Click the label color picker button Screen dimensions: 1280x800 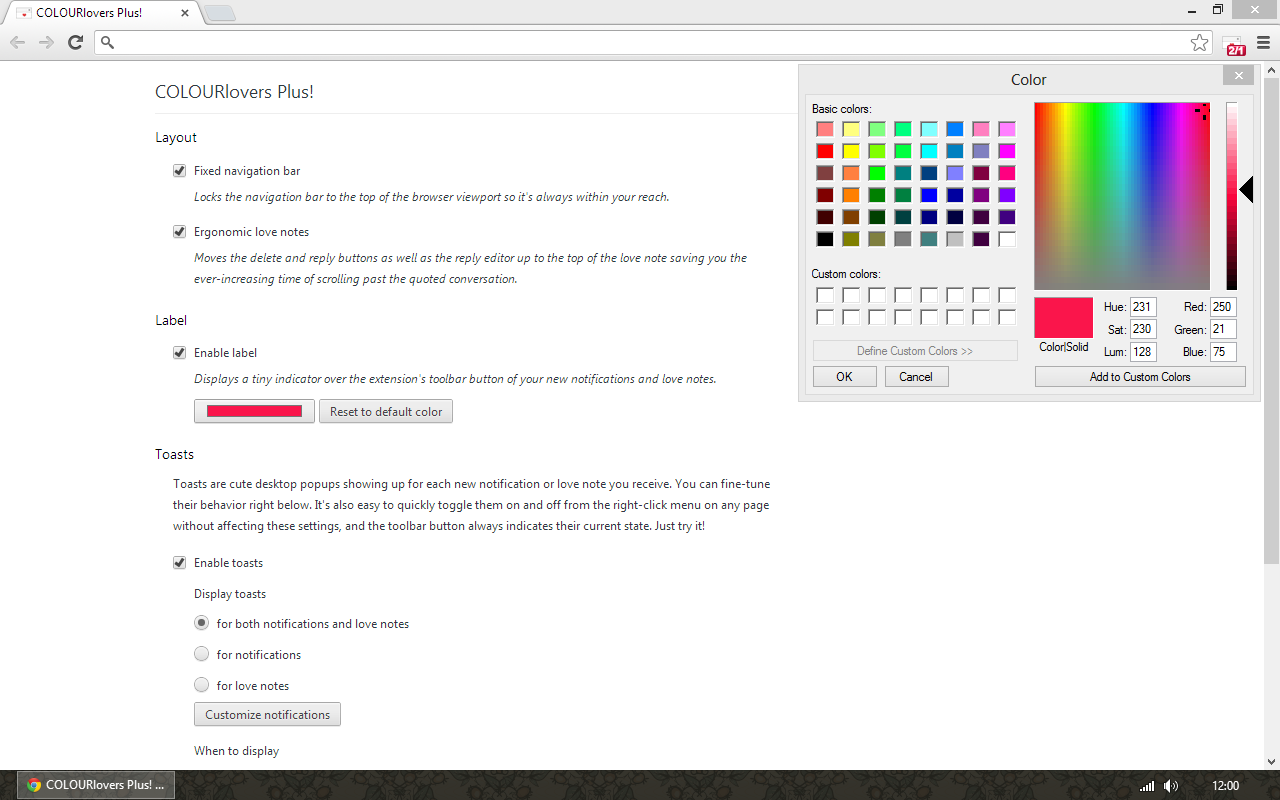[254, 411]
